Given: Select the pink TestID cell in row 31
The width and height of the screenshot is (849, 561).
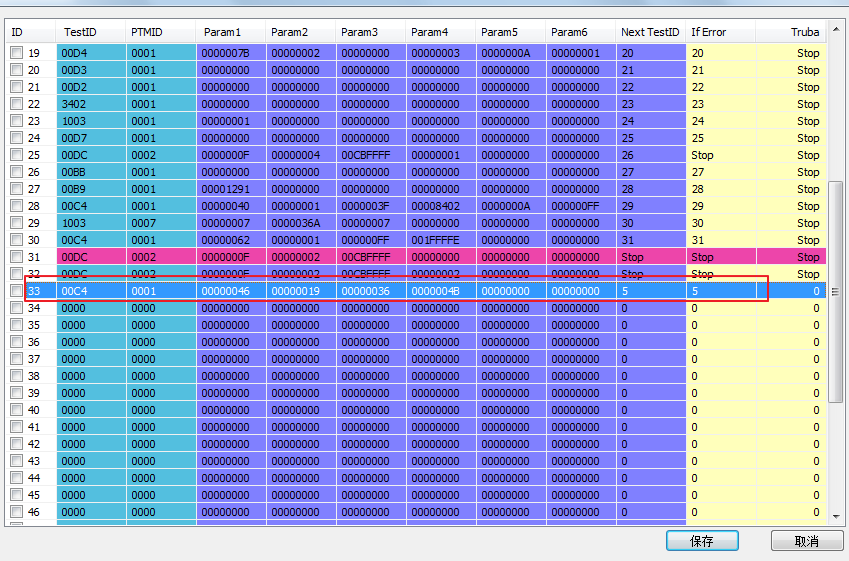Looking at the screenshot, I should (92, 257).
